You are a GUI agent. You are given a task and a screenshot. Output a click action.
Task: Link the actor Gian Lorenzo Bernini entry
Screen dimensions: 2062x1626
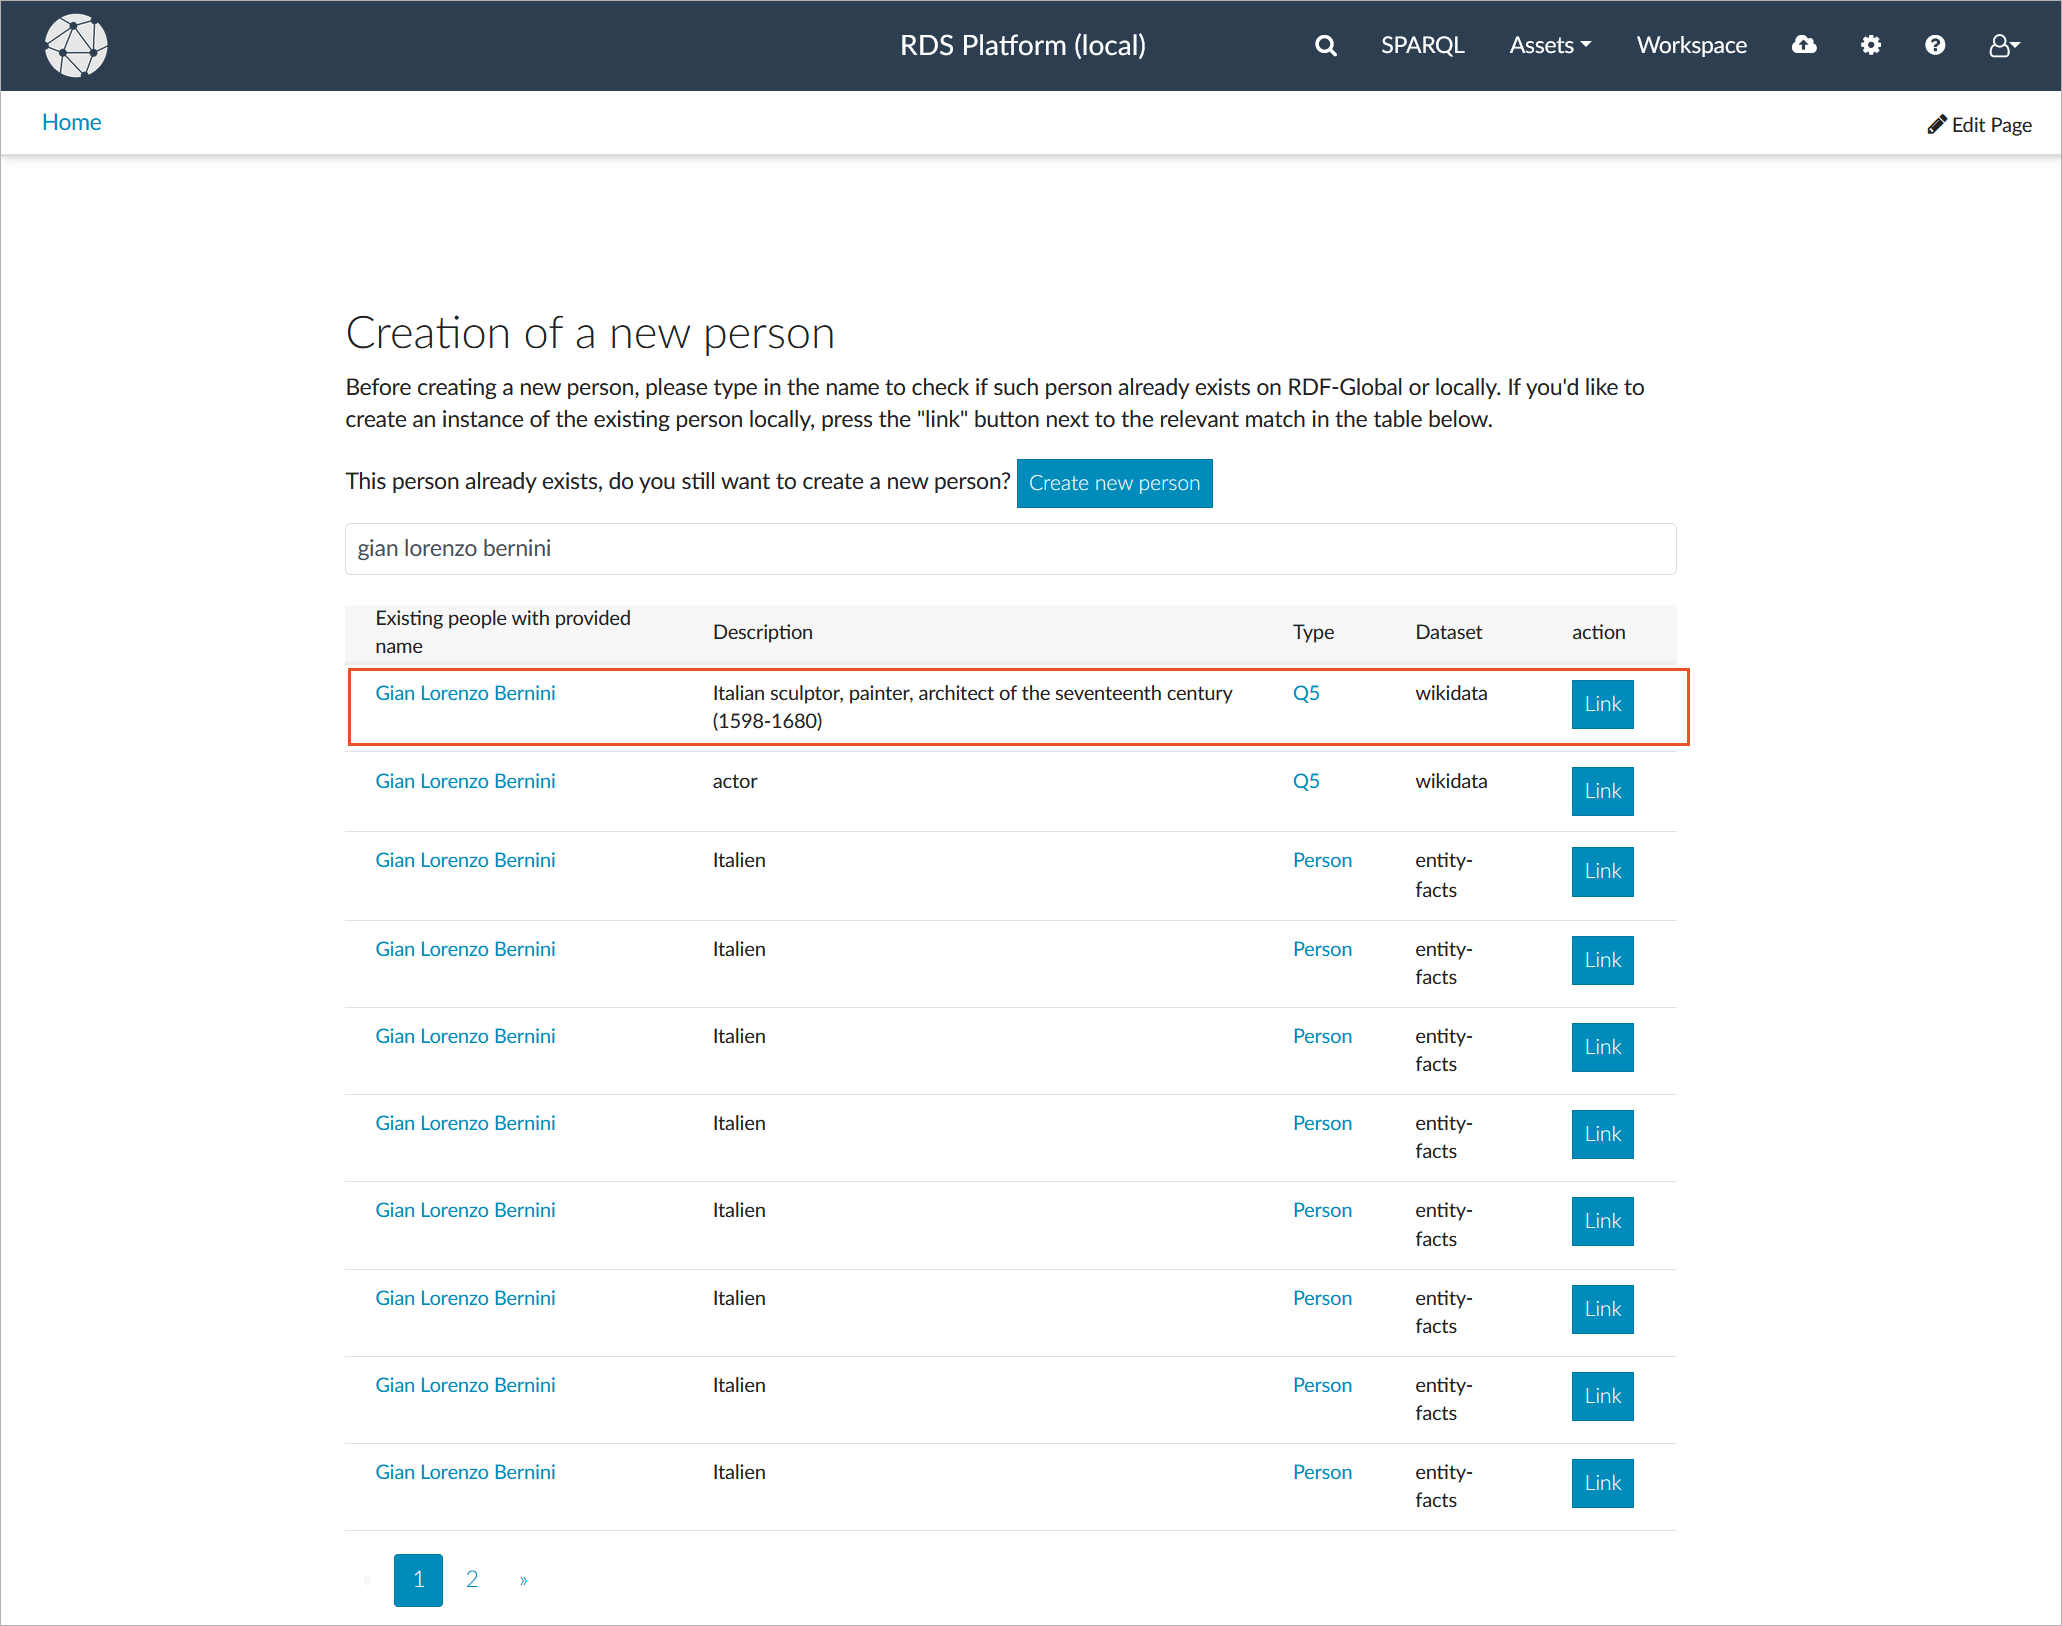(1602, 791)
